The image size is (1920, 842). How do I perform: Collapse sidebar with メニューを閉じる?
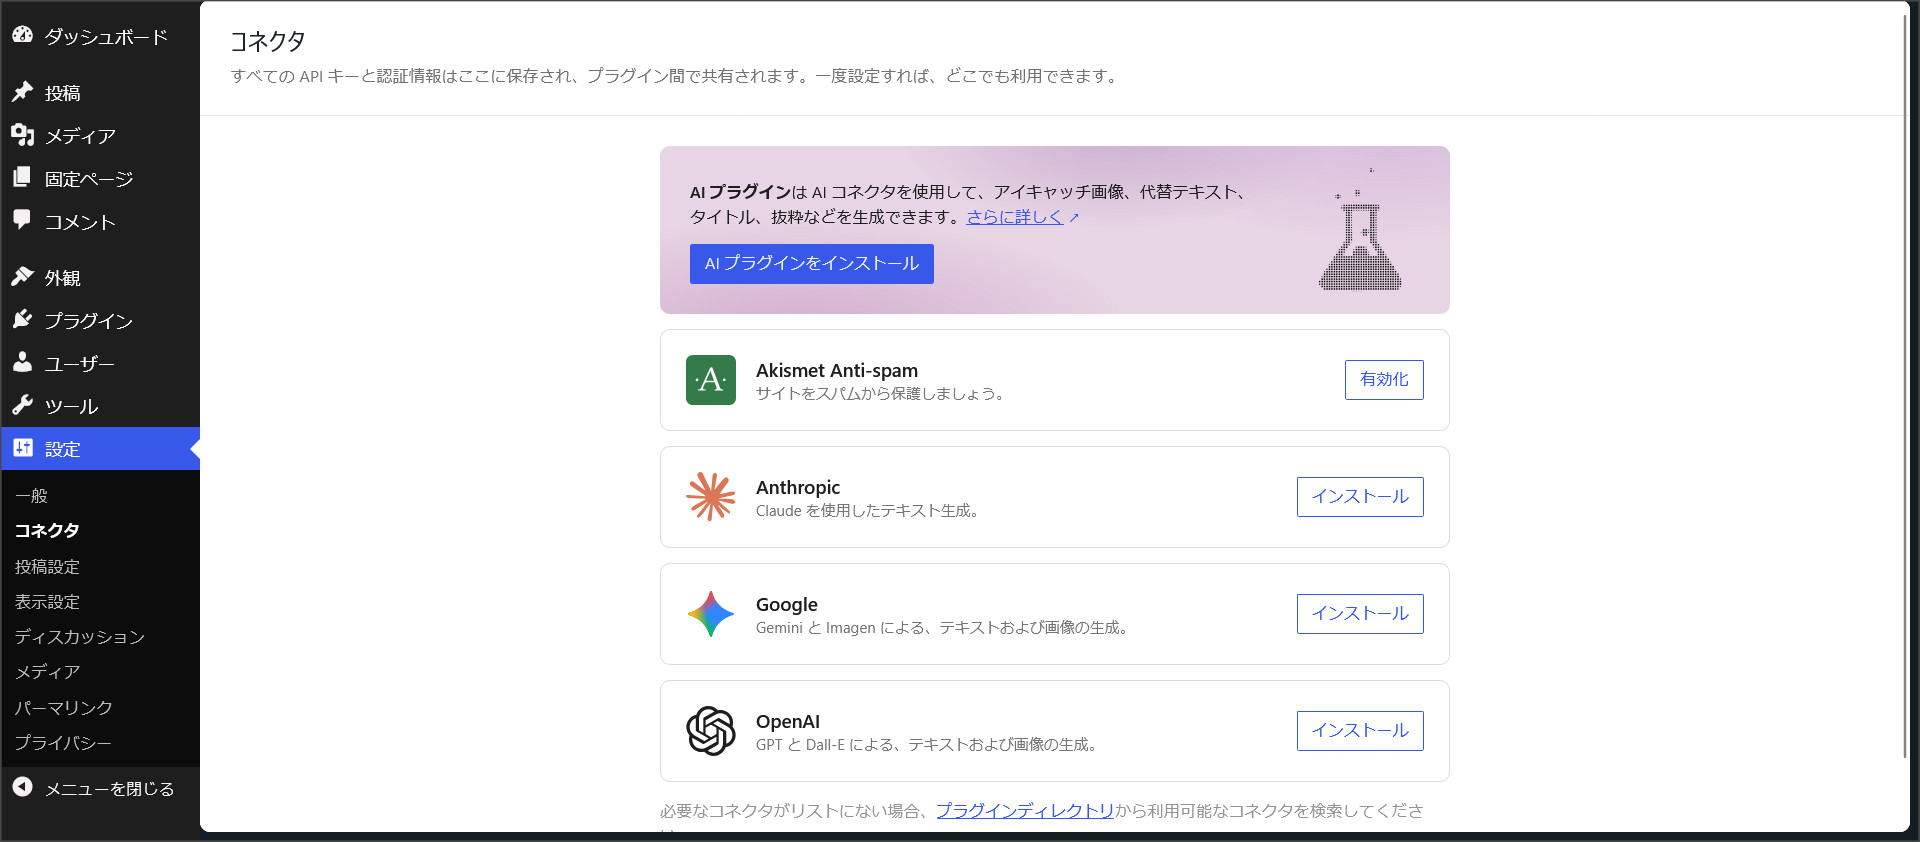click(x=100, y=789)
